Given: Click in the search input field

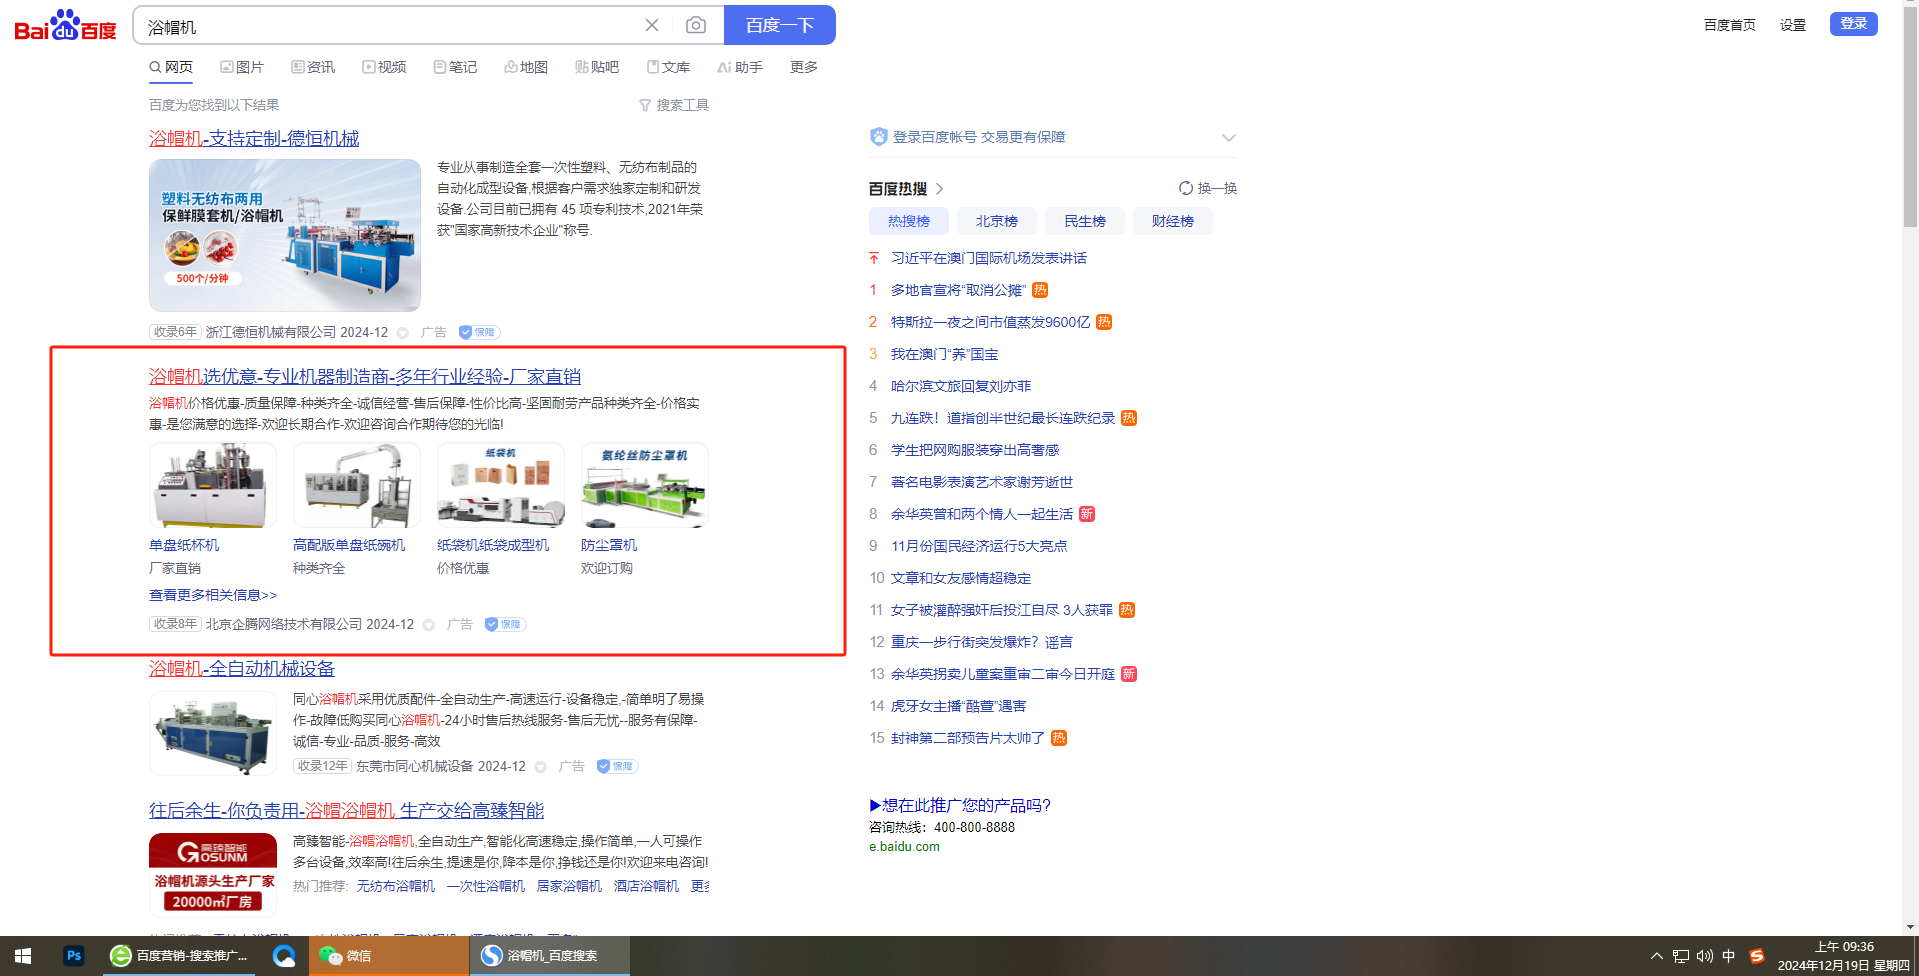Looking at the screenshot, I should pos(390,26).
